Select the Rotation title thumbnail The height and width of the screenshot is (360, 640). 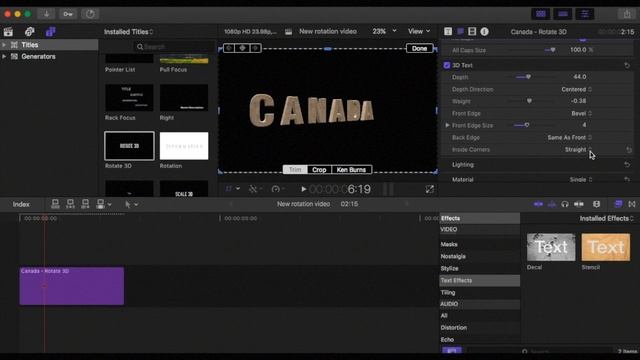pos(184,146)
